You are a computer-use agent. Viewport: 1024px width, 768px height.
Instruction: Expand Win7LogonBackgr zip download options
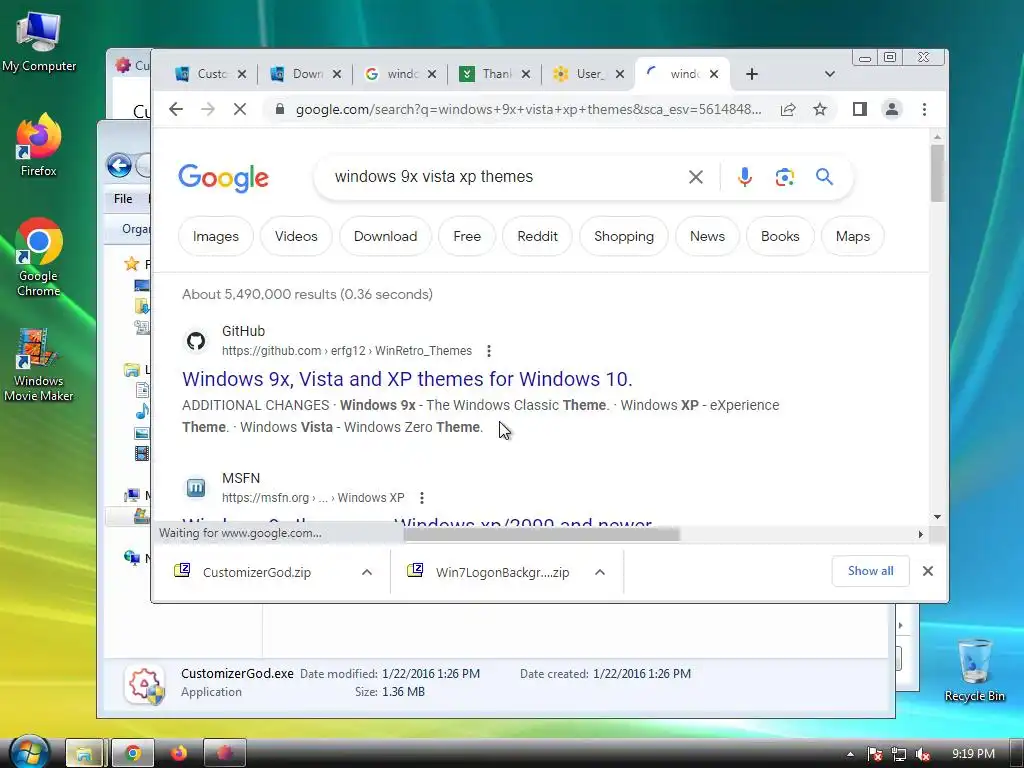[x=600, y=572]
